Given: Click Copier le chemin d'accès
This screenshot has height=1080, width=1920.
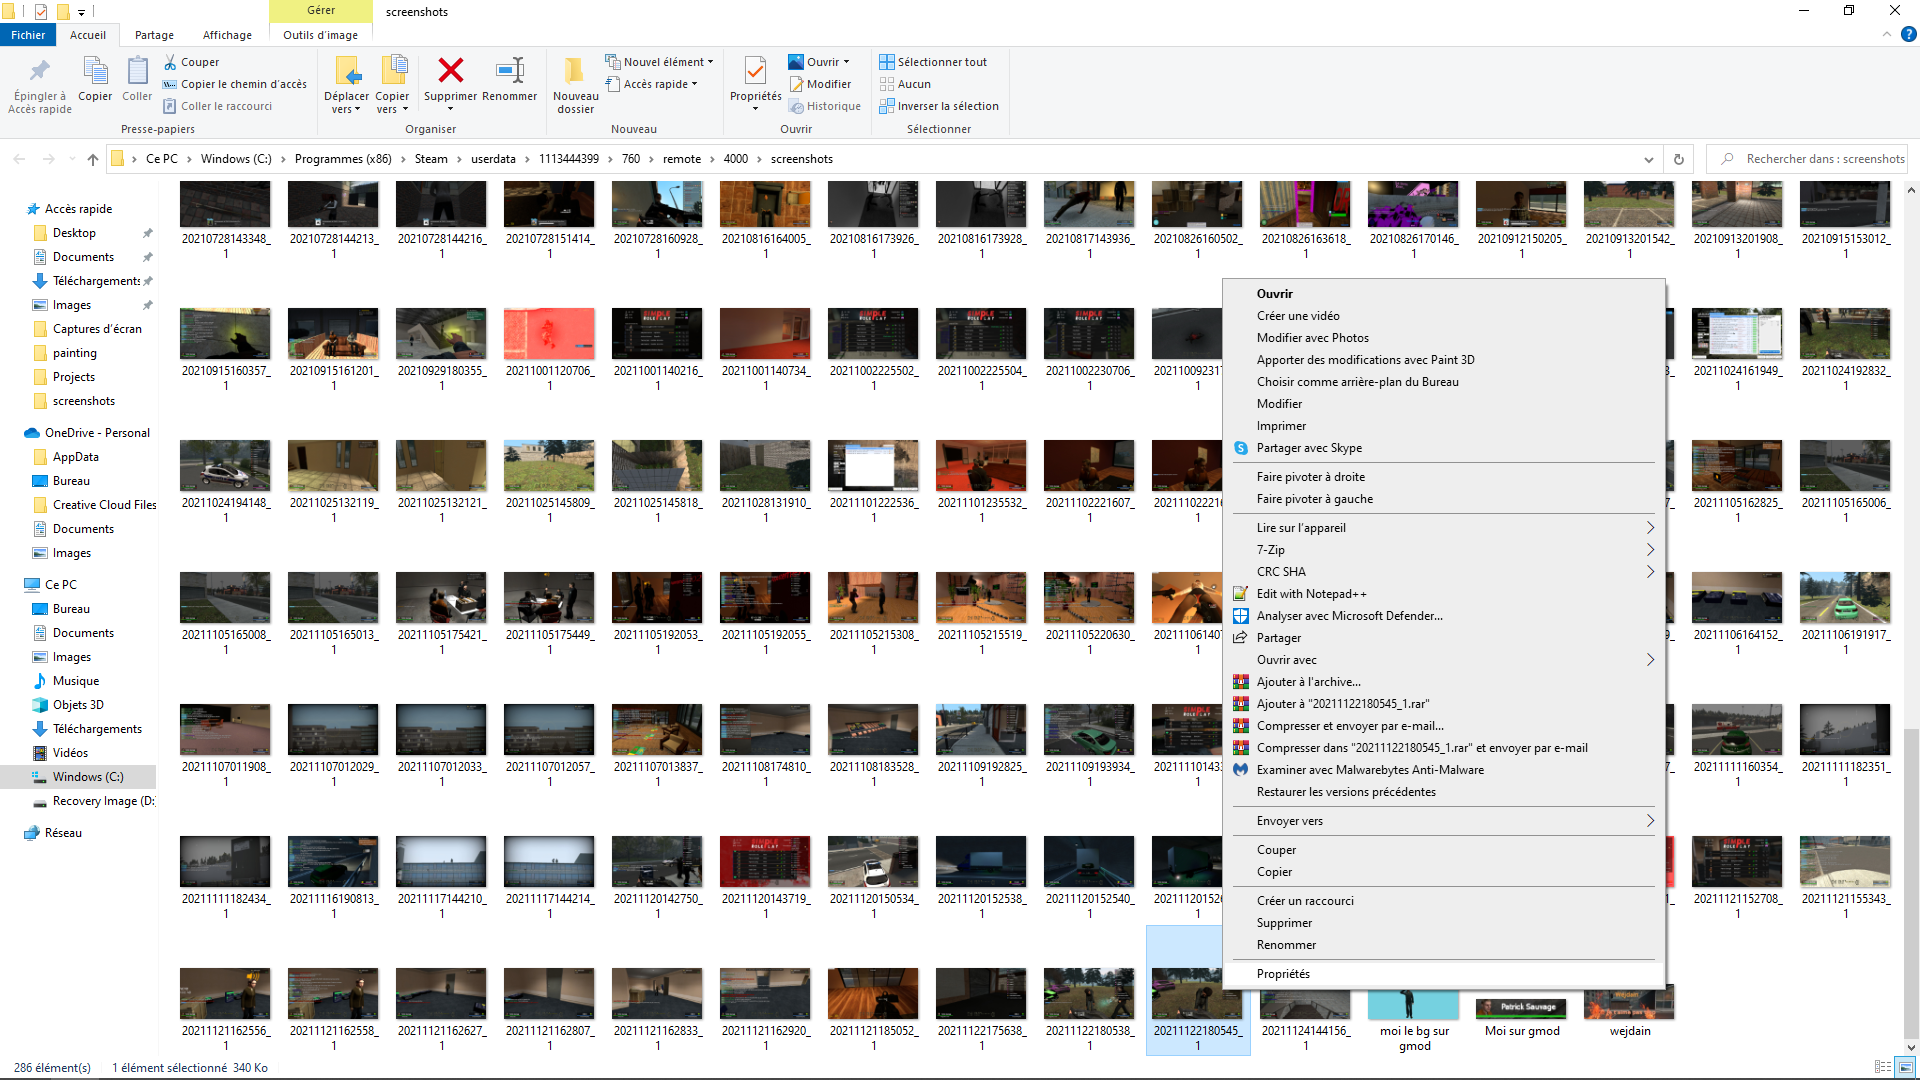Looking at the screenshot, I should (243, 84).
